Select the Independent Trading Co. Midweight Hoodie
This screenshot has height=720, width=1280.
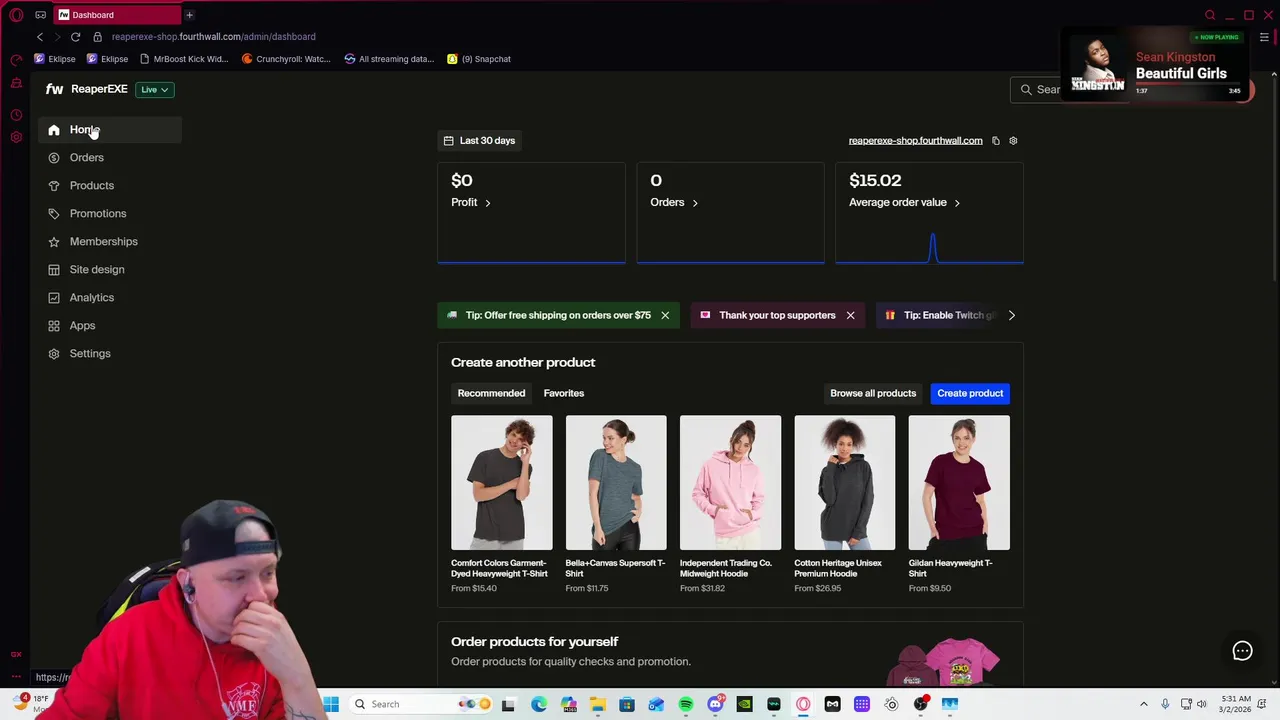[730, 483]
